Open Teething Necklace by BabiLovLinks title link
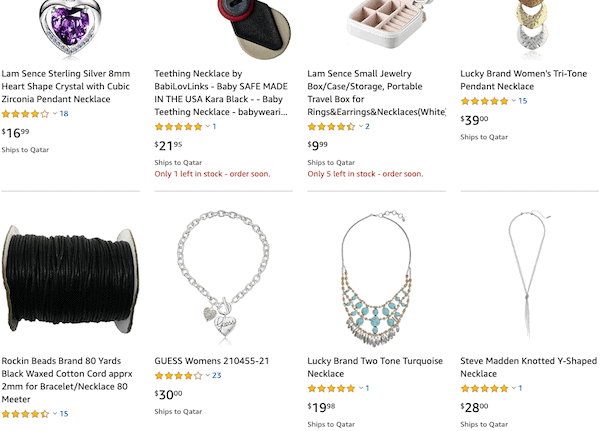The width and height of the screenshot is (600, 431). click(x=221, y=93)
